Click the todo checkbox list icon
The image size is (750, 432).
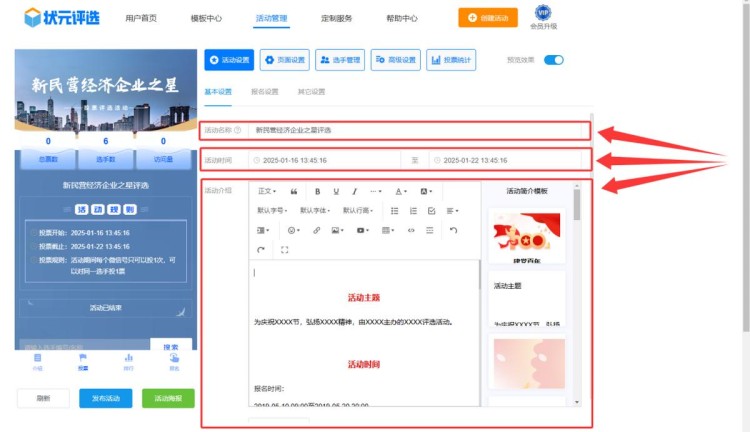point(431,211)
